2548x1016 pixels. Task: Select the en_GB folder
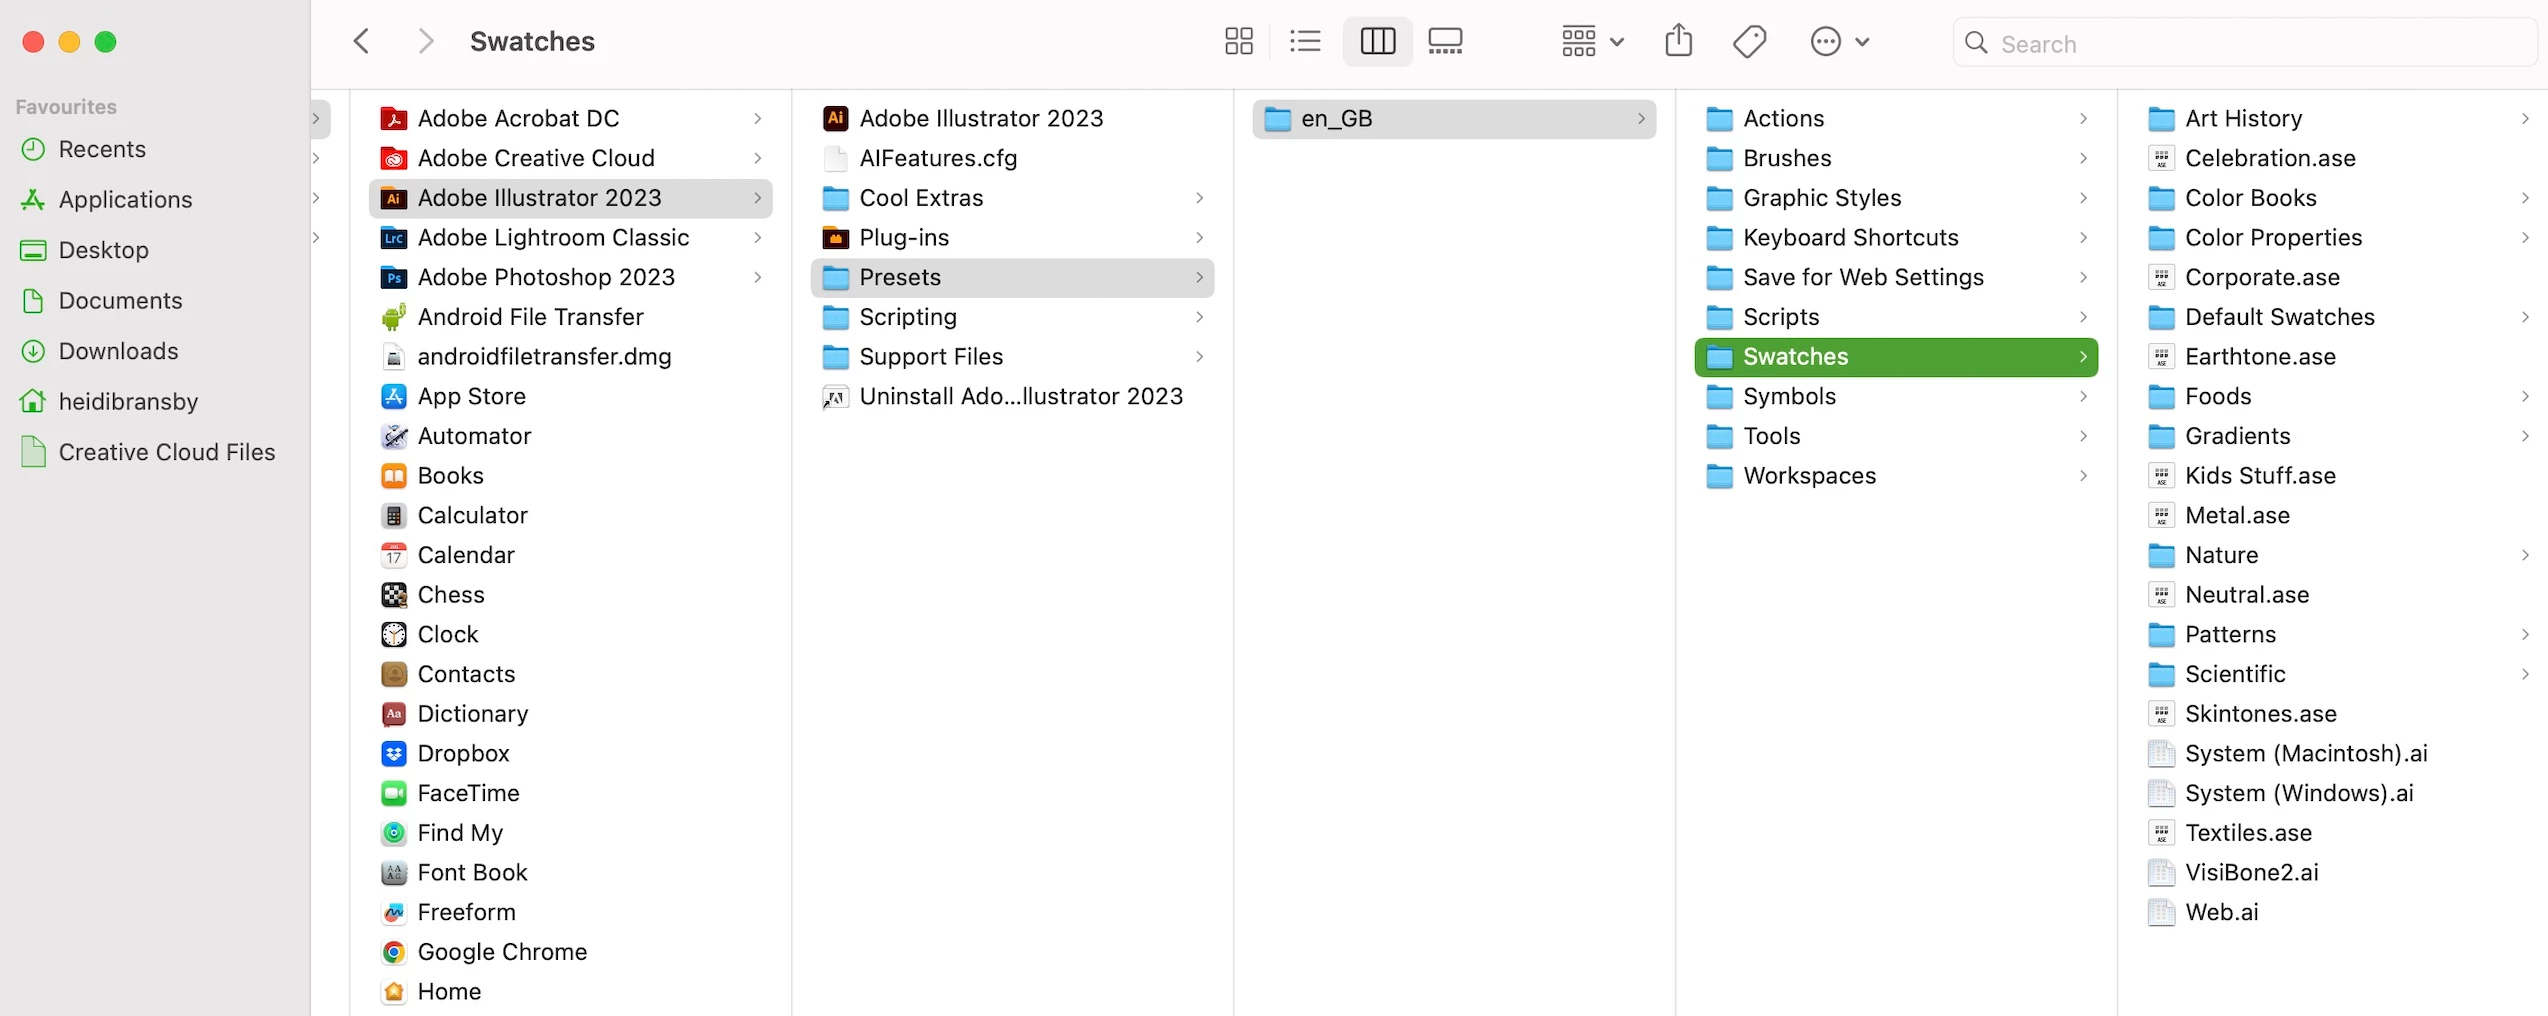[1454, 119]
